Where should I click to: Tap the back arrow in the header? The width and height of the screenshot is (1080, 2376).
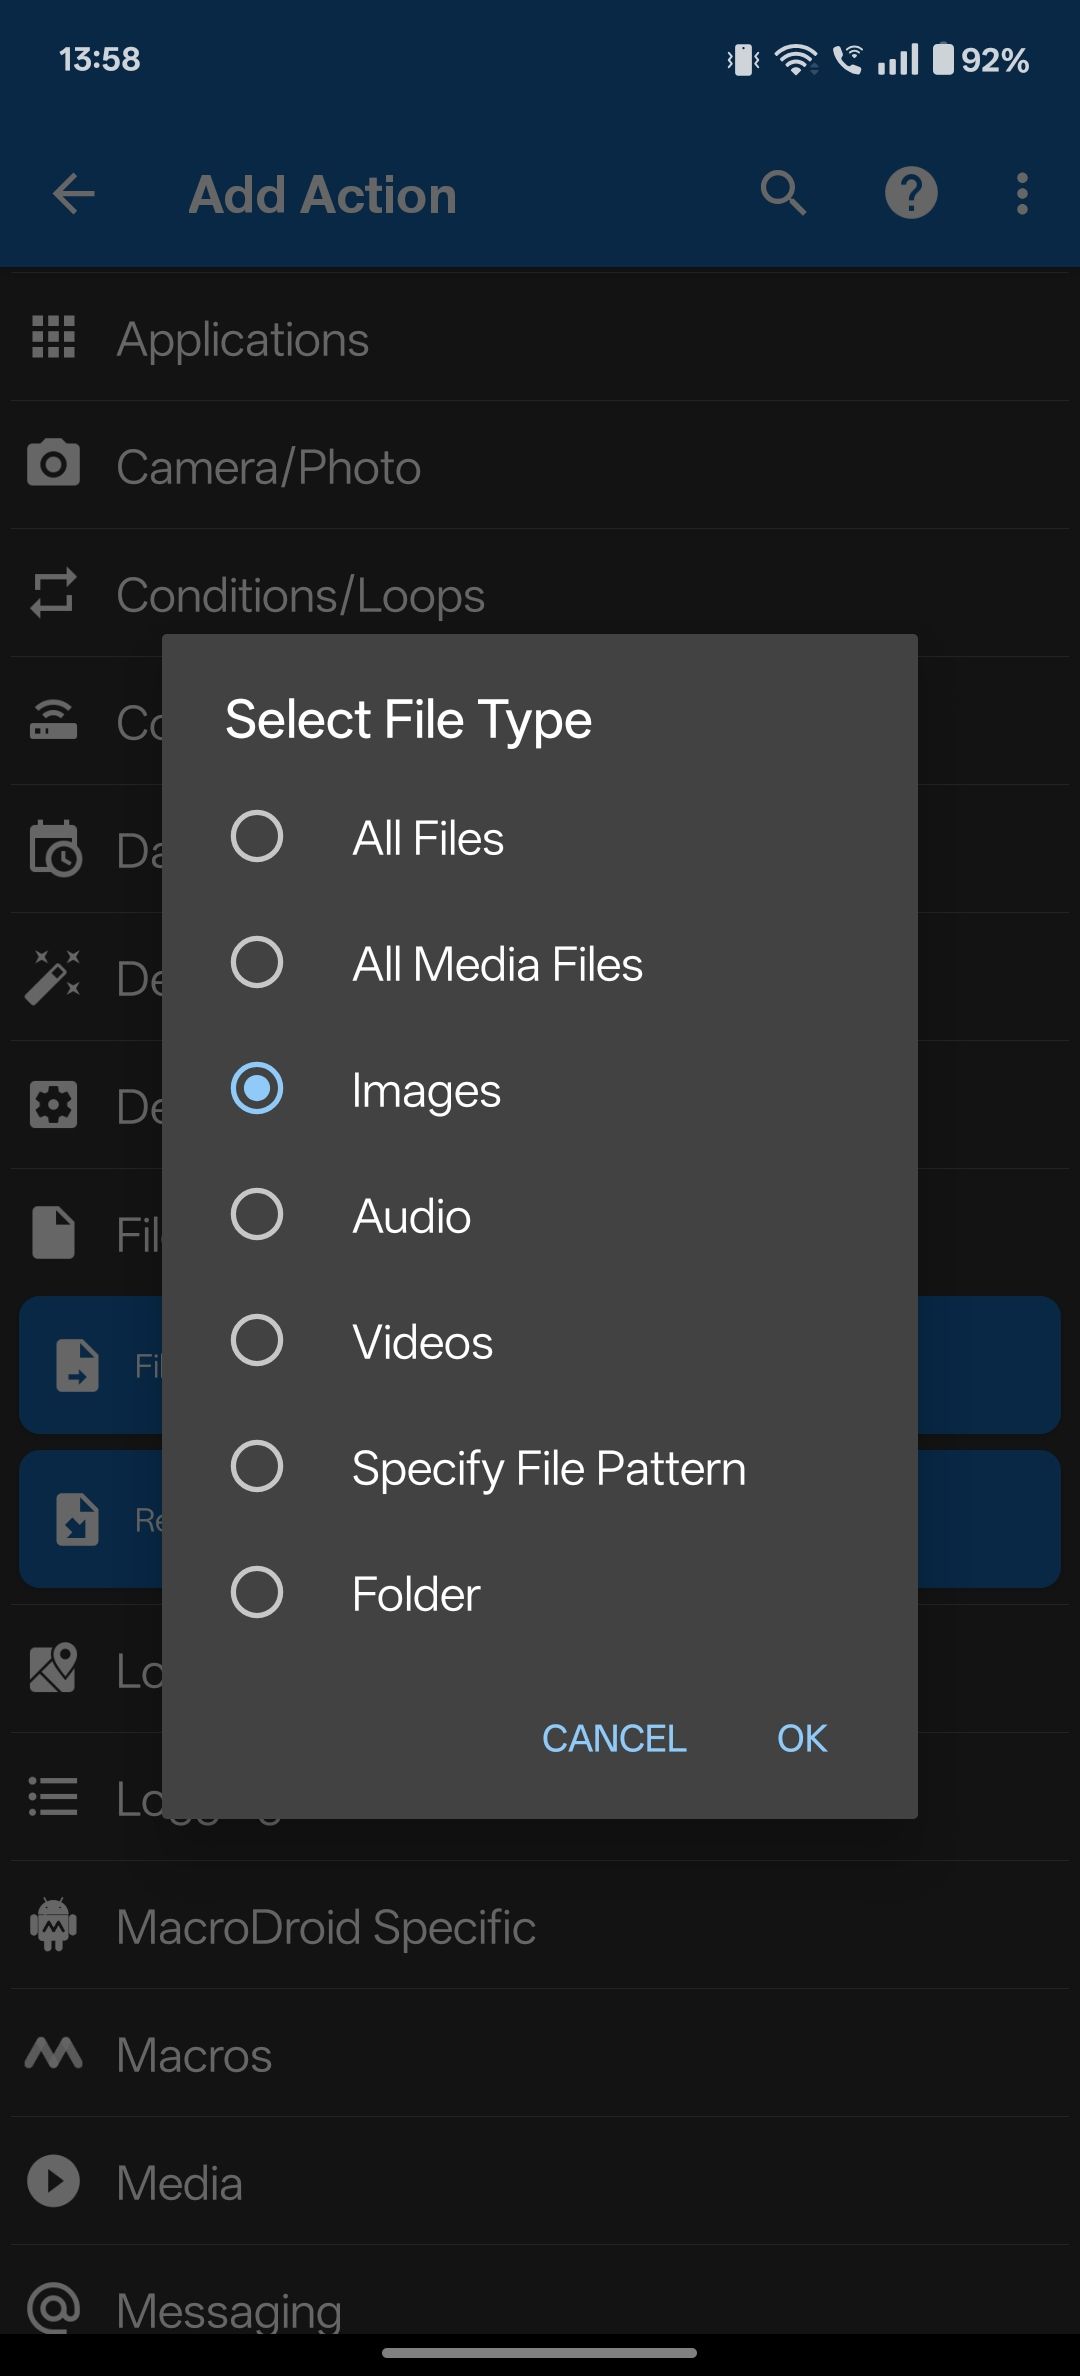[74, 194]
